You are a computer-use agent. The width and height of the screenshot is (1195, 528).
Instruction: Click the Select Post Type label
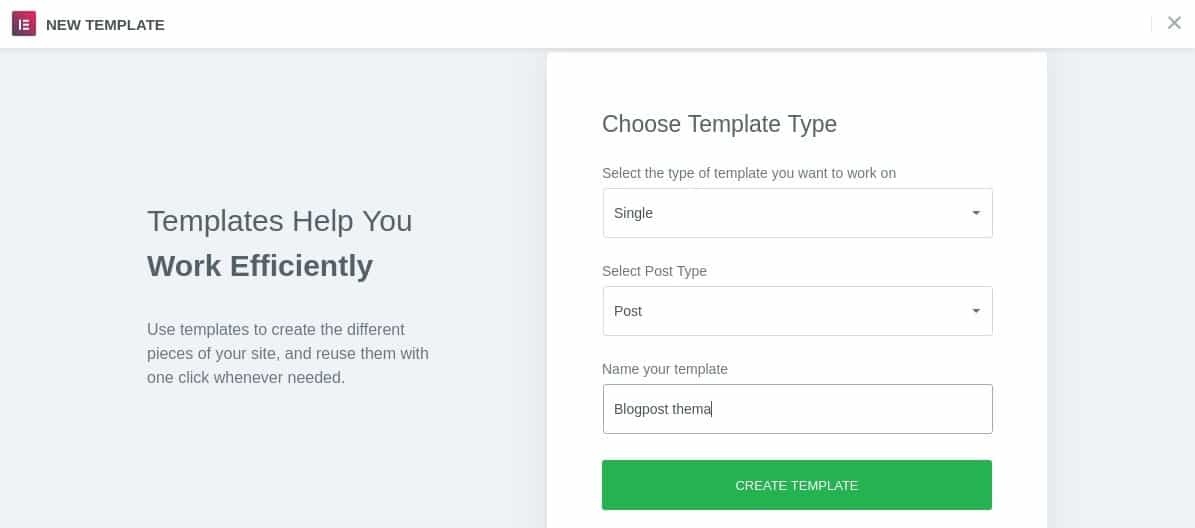pyautogui.click(x=654, y=271)
